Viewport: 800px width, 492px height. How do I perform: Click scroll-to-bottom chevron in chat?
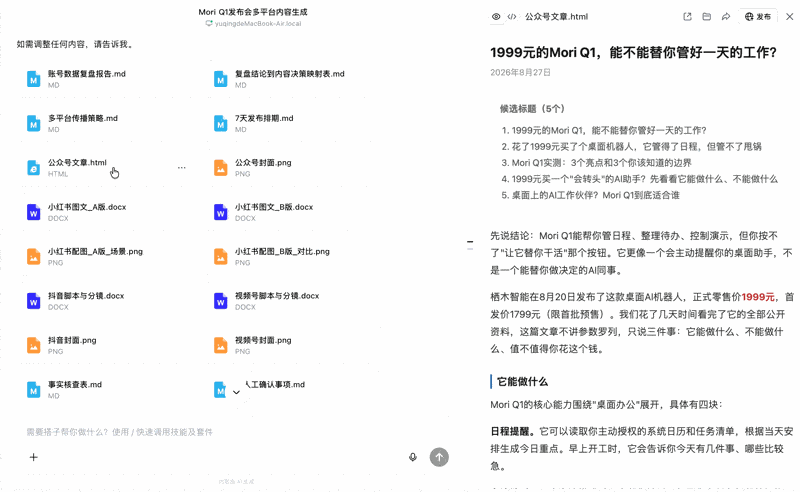pyautogui.click(x=236, y=392)
